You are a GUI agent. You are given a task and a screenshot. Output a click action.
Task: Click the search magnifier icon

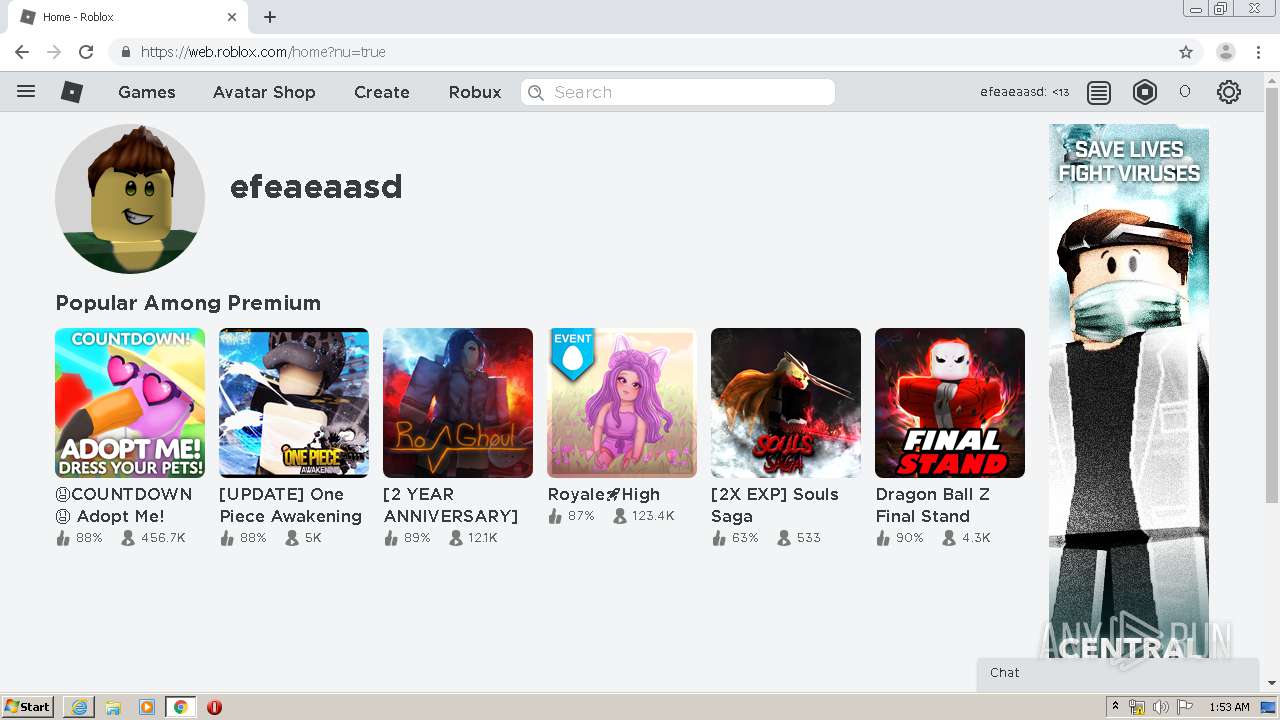[536, 93]
